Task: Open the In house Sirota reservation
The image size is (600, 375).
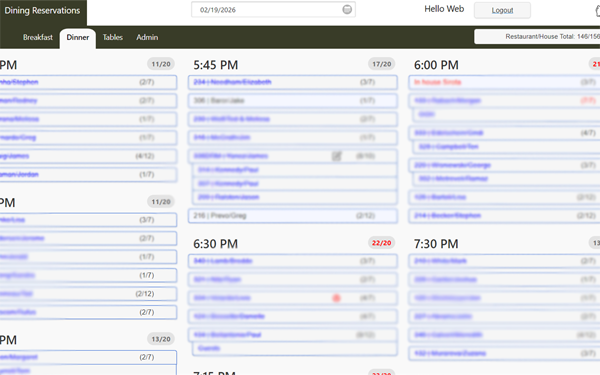Action: coord(504,82)
